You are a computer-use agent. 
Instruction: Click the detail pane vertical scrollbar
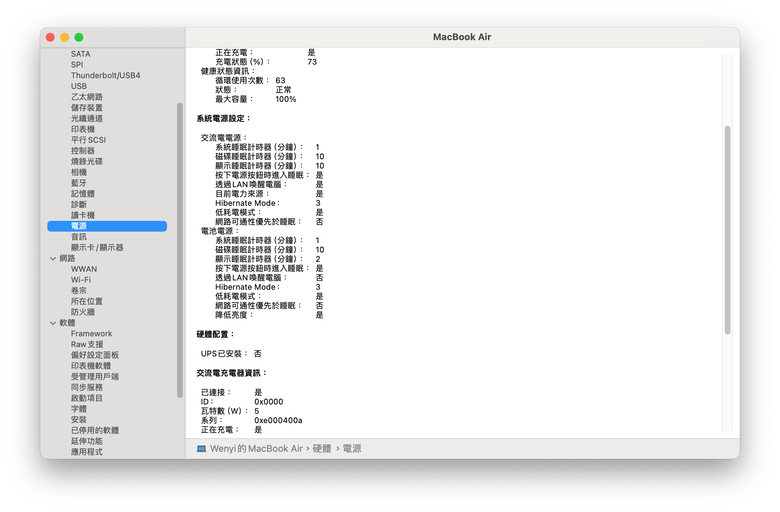pyautogui.click(x=727, y=230)
